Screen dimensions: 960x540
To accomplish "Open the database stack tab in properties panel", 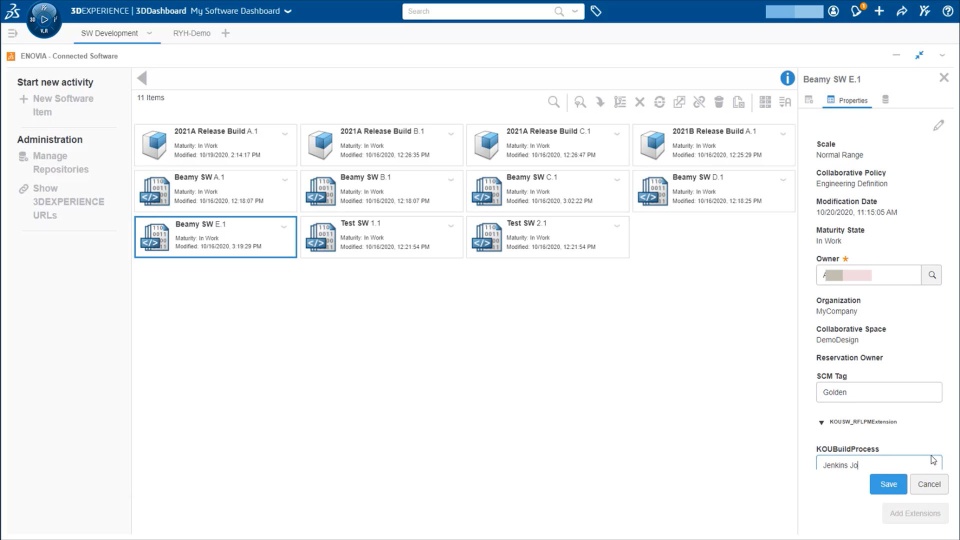I will click(x=885, y=100).
